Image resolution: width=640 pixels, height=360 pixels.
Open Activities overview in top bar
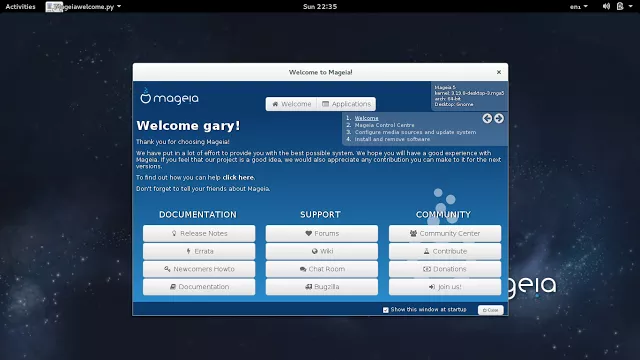(x=20, y=7)
